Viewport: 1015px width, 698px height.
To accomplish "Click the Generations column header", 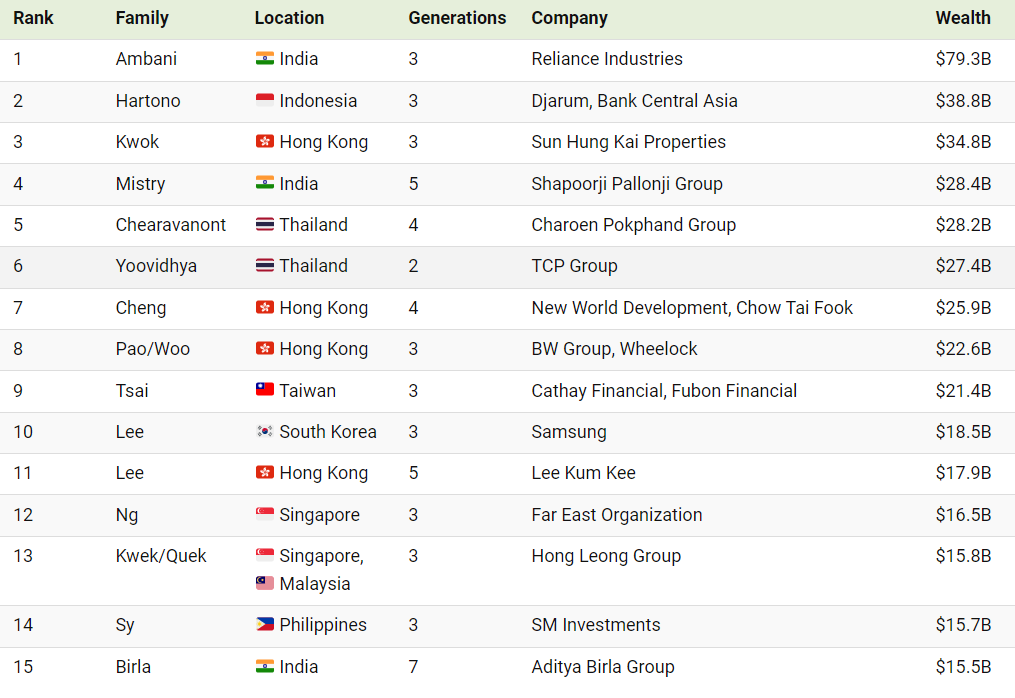I will [457, 18].
